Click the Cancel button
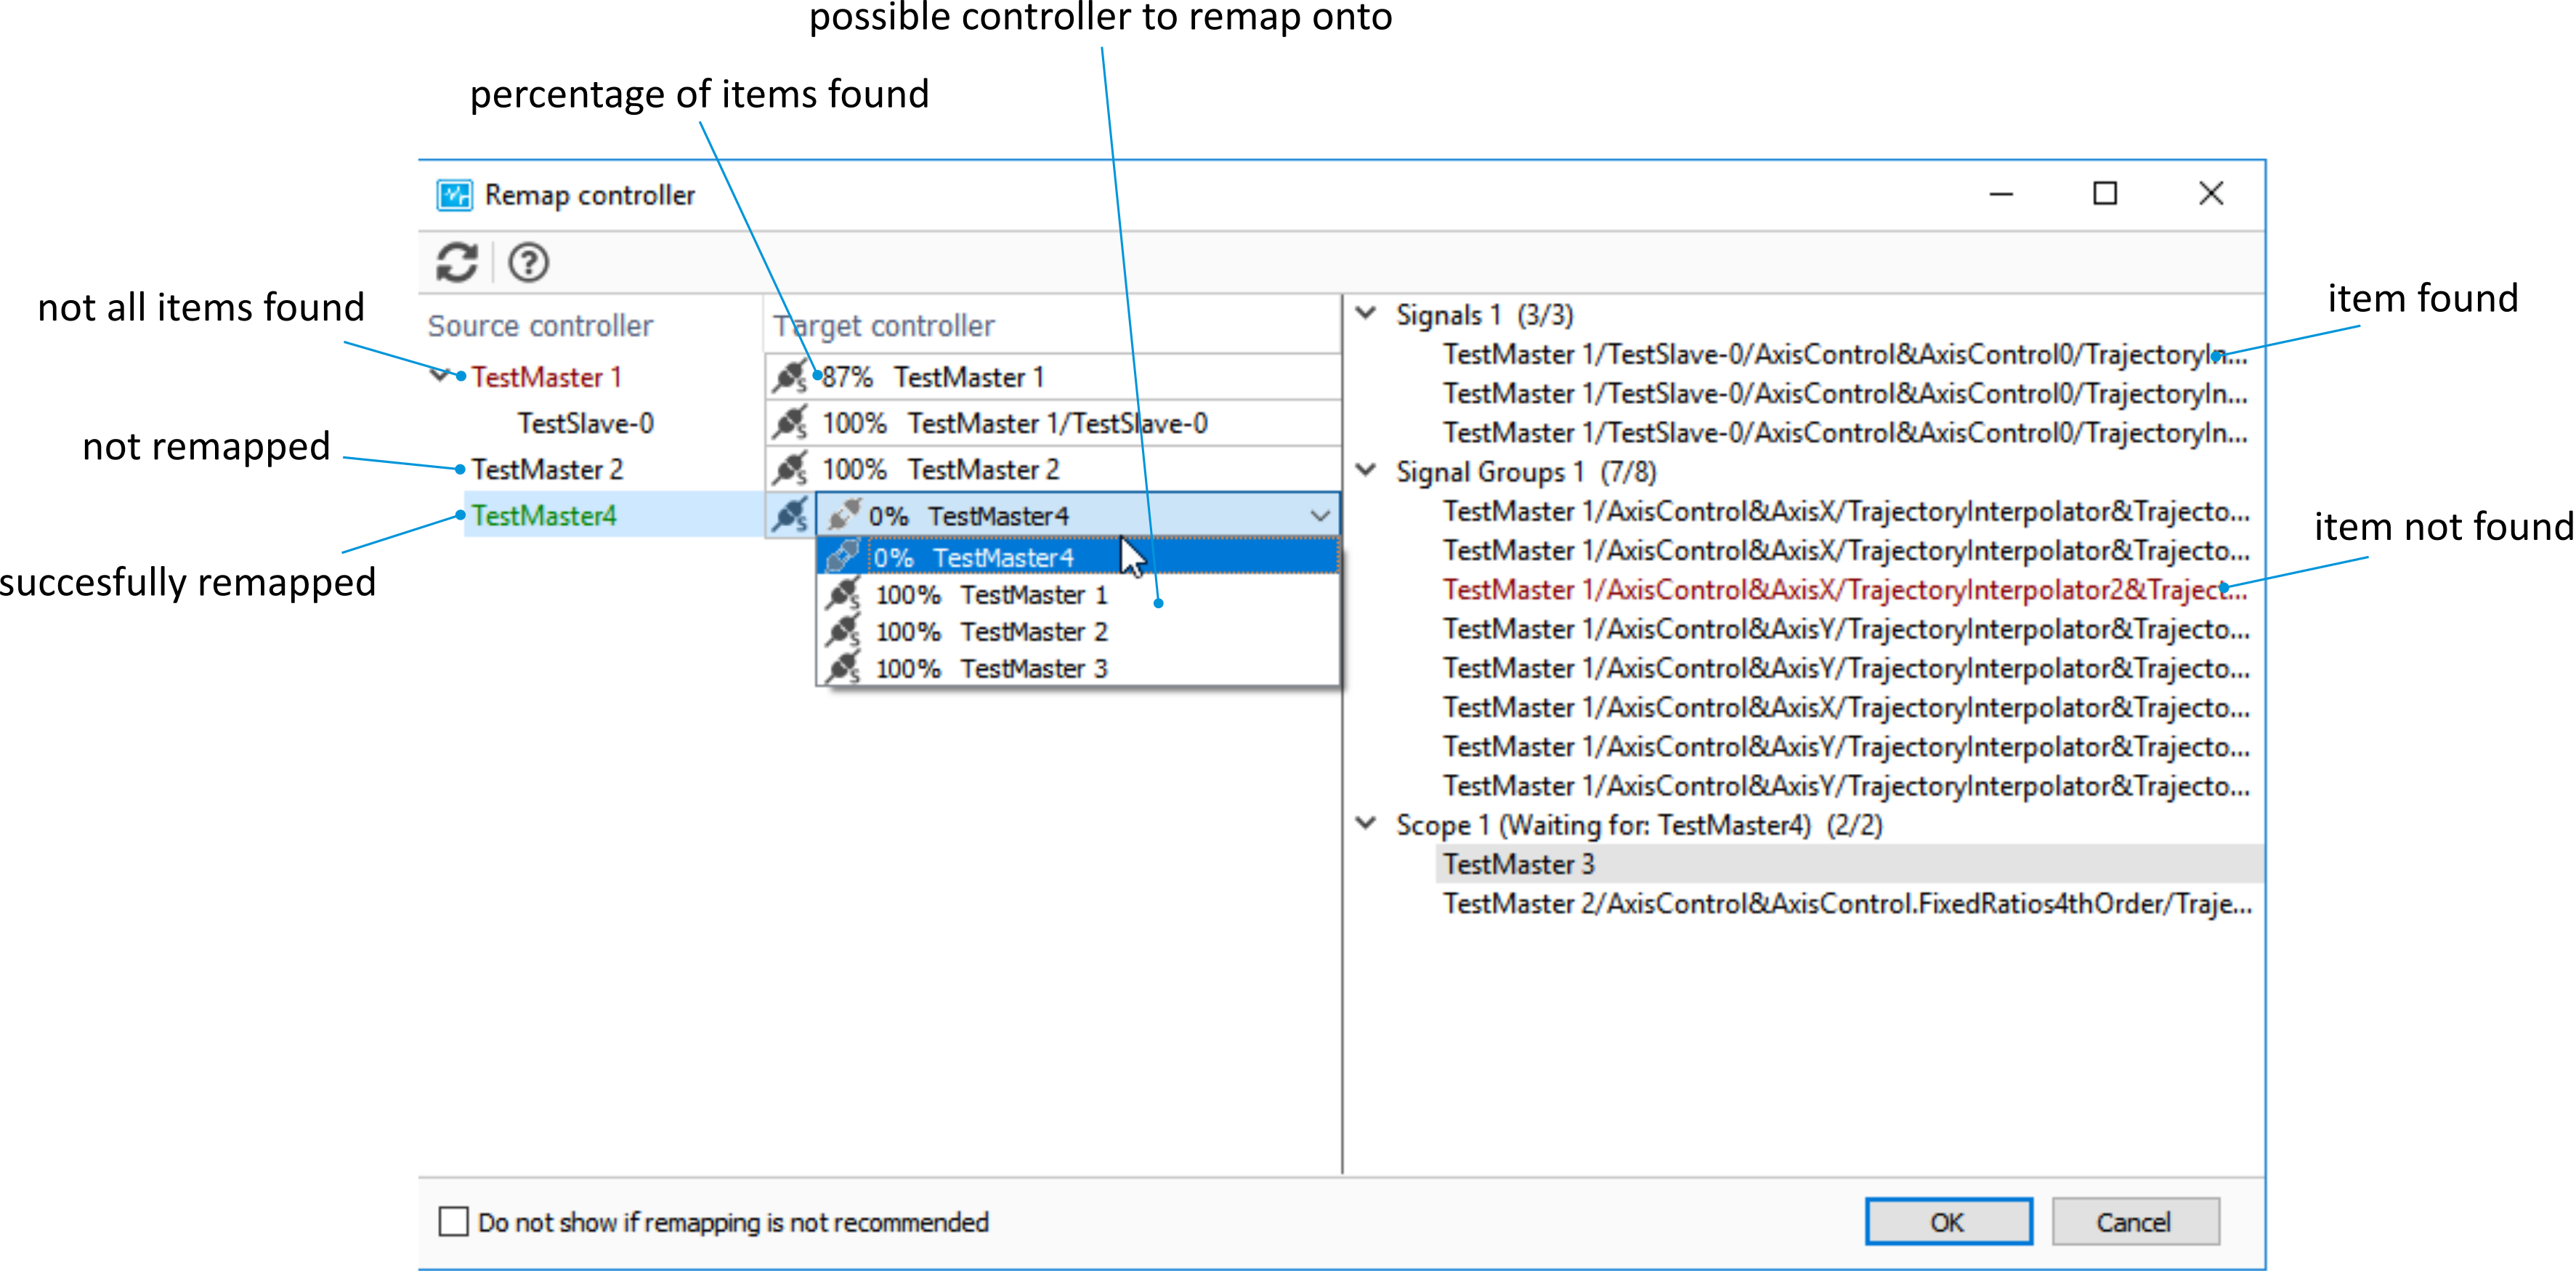This screenshot has width=2576, height=1271. pos(2135,1221)
